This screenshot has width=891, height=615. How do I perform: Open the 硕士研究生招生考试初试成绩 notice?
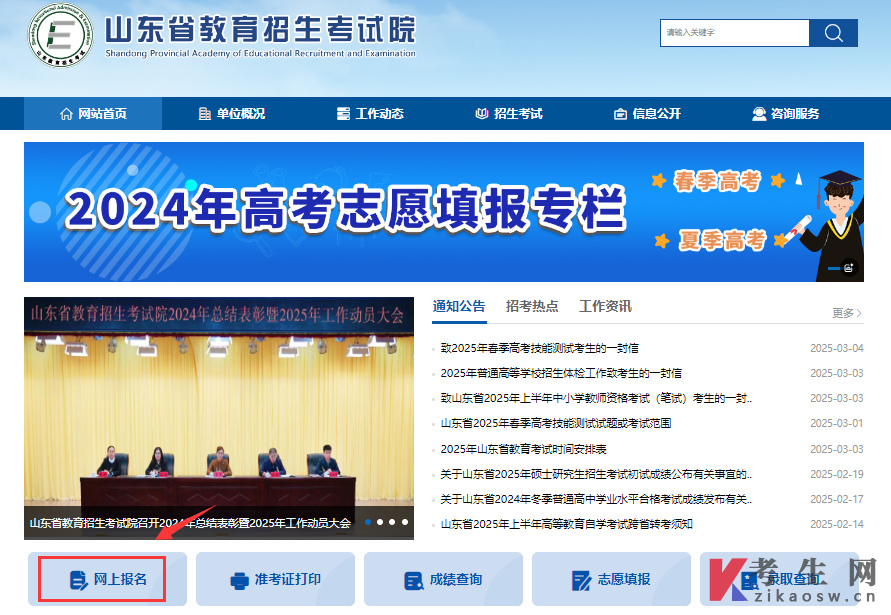[596, 474]
